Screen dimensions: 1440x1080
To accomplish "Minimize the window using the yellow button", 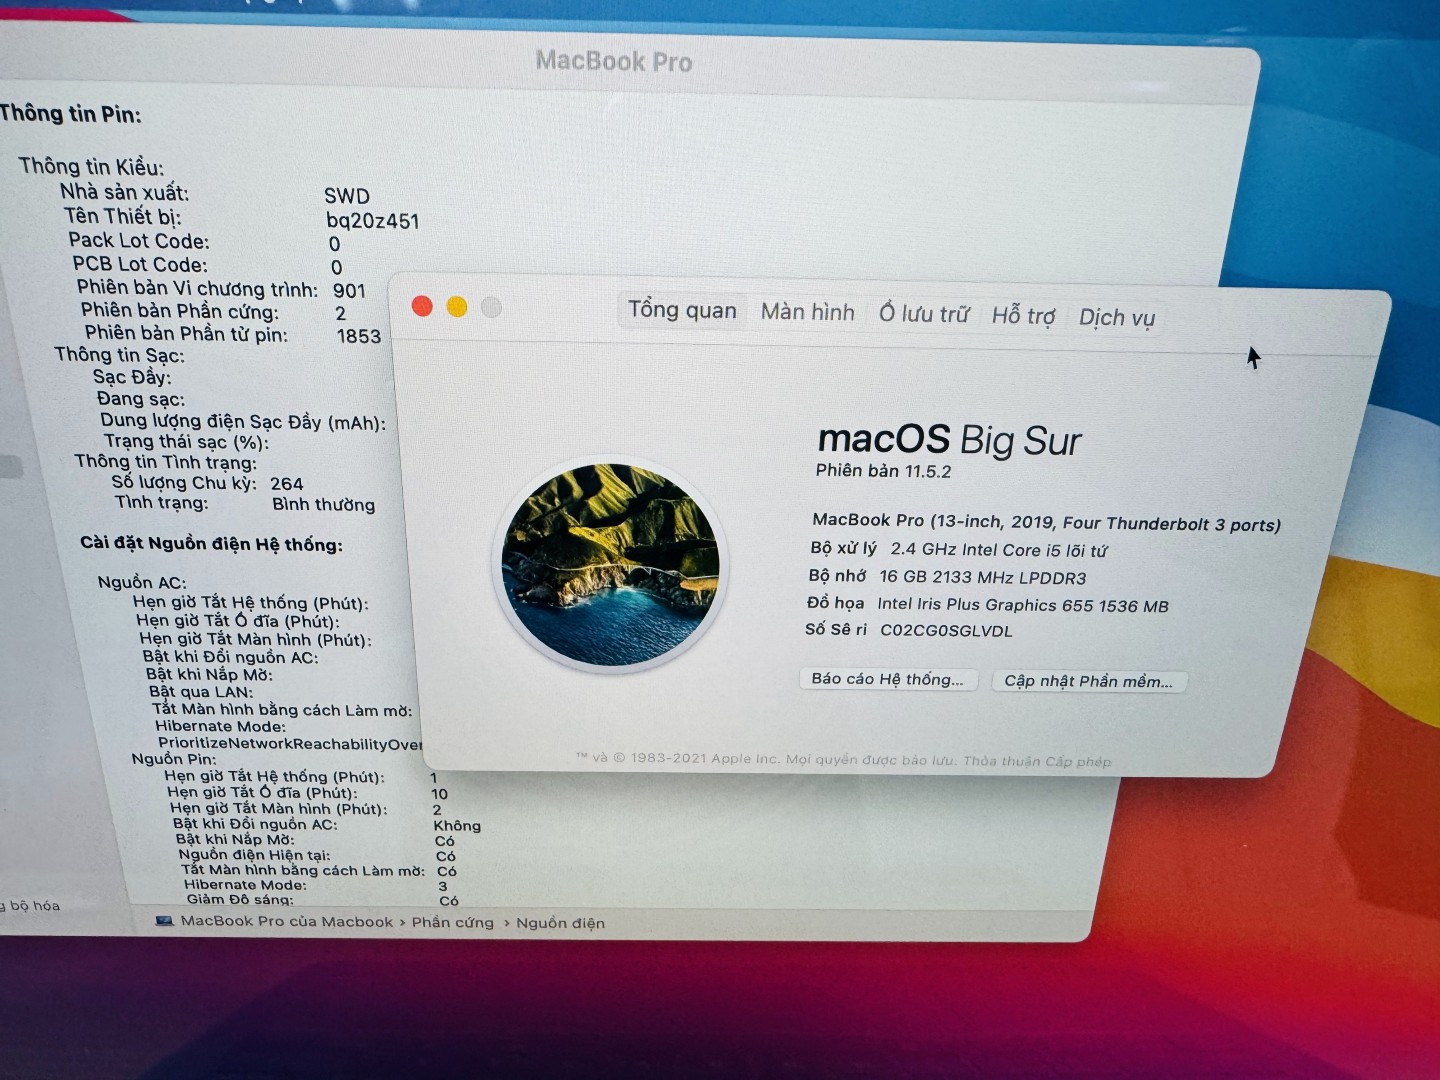I will 457,307.
